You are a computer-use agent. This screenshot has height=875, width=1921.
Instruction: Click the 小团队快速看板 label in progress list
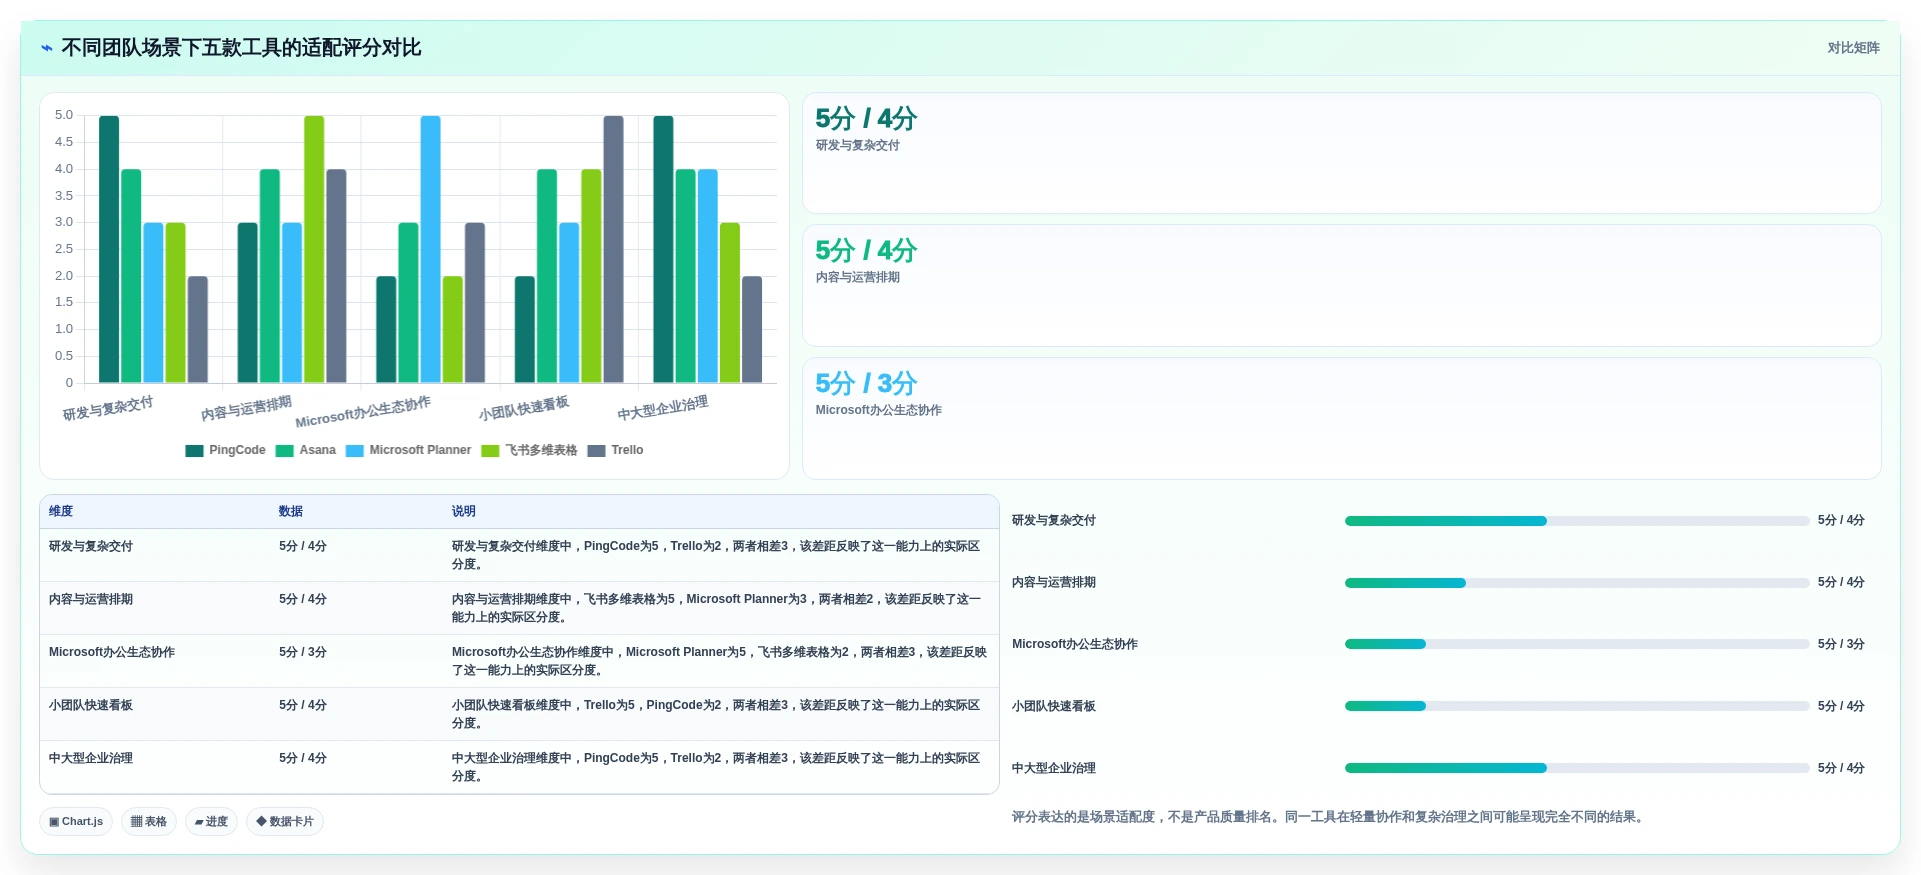pos(1054,707)
